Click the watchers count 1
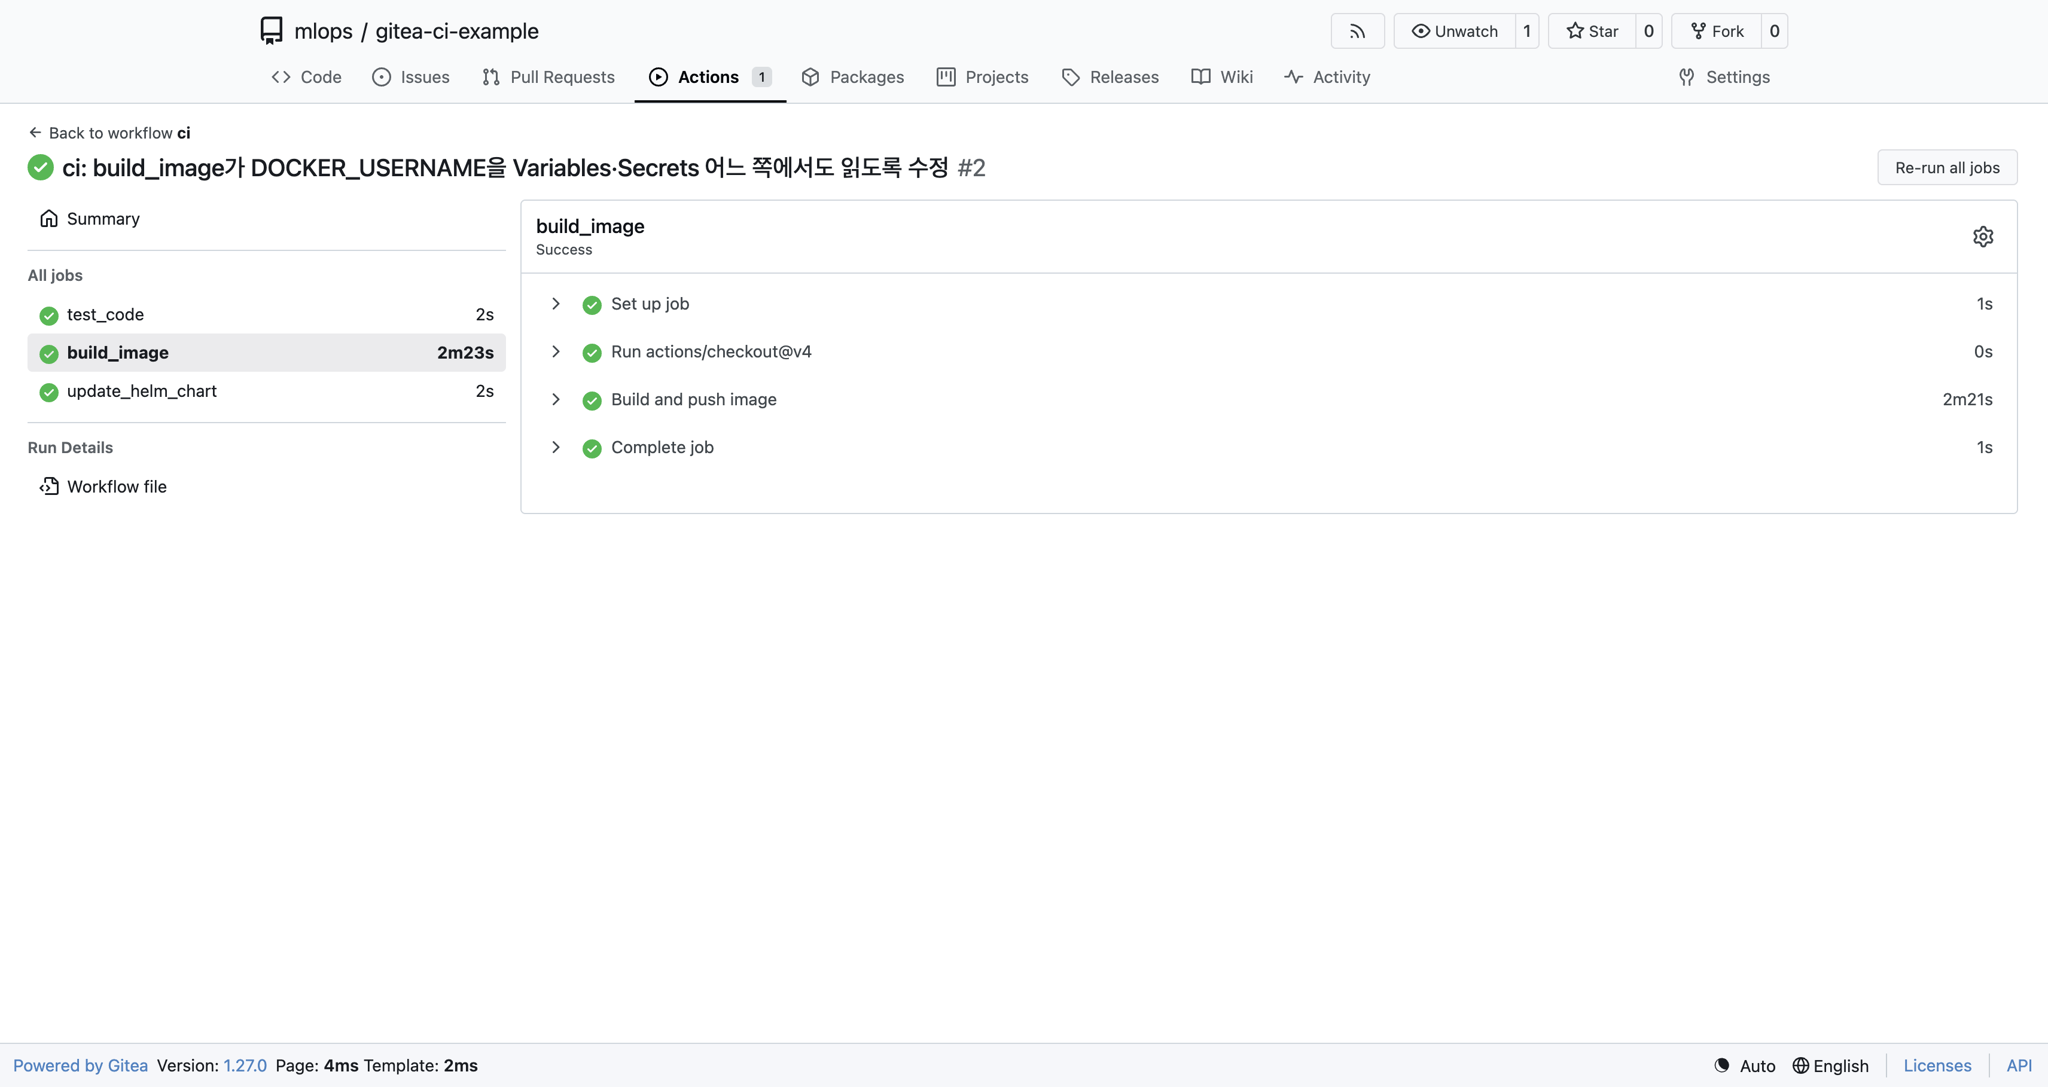Viewport: 2048px width, 1087px height. [x=1527, y=31]
